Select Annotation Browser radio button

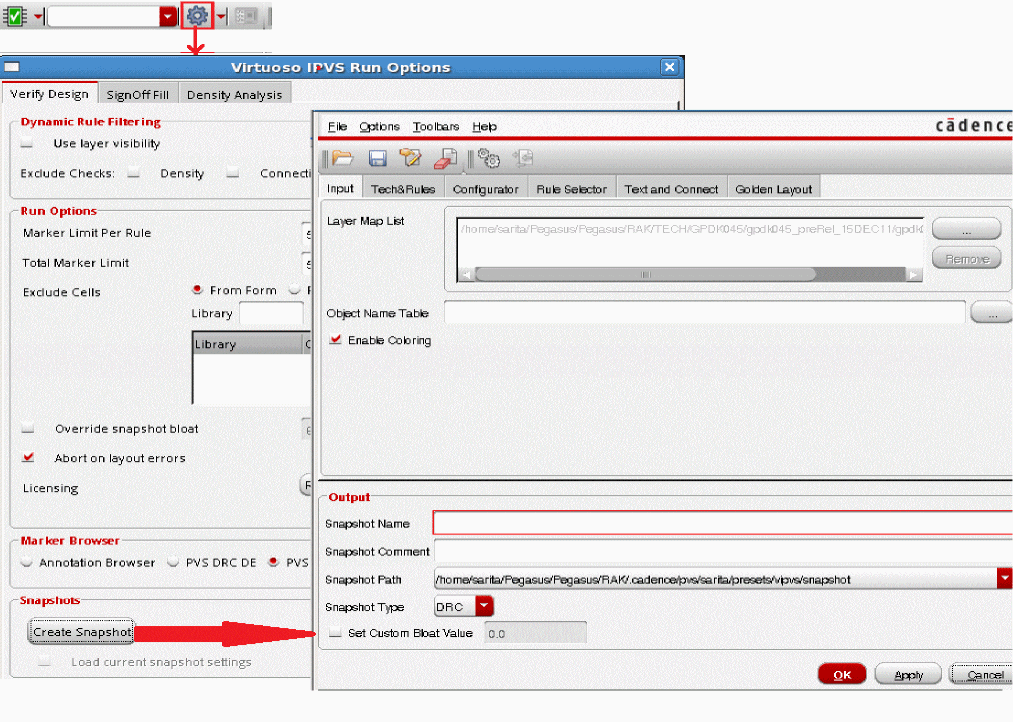27,563
